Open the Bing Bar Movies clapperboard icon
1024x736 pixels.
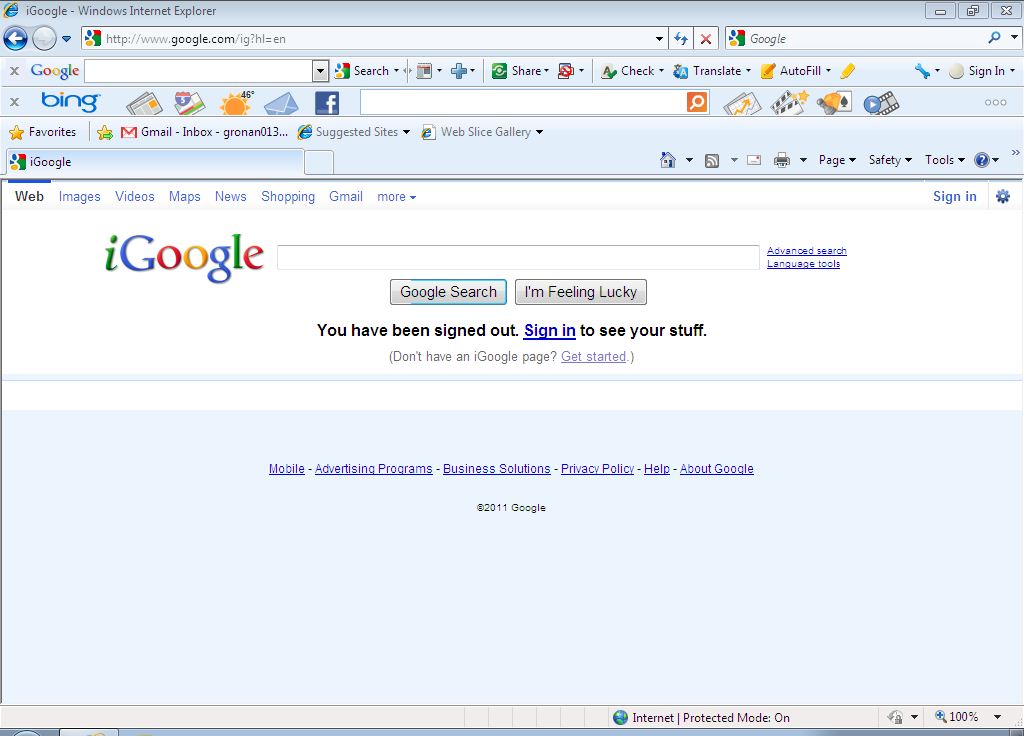click(789, 103)
